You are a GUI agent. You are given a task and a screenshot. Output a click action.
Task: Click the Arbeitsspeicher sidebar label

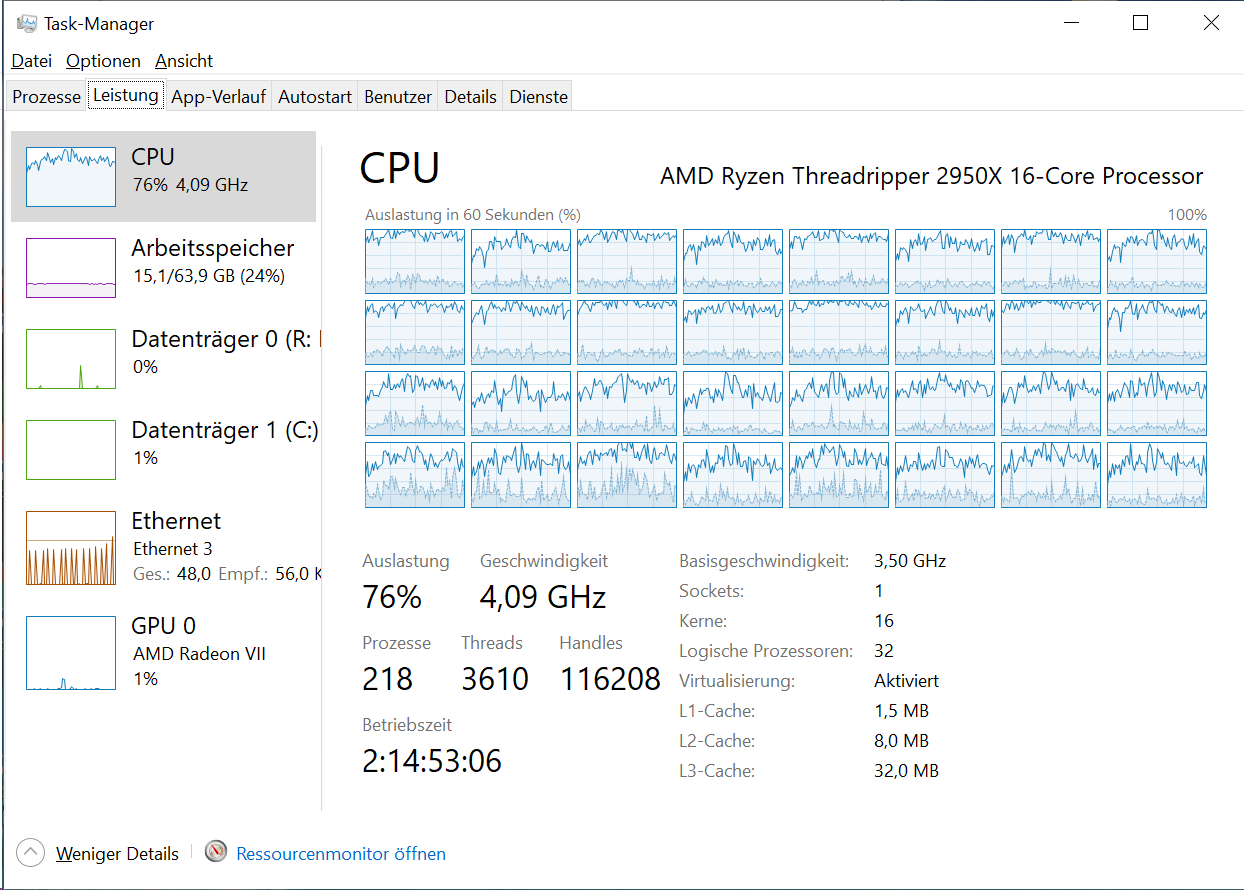pyautogui.click(x=213, y=248)
